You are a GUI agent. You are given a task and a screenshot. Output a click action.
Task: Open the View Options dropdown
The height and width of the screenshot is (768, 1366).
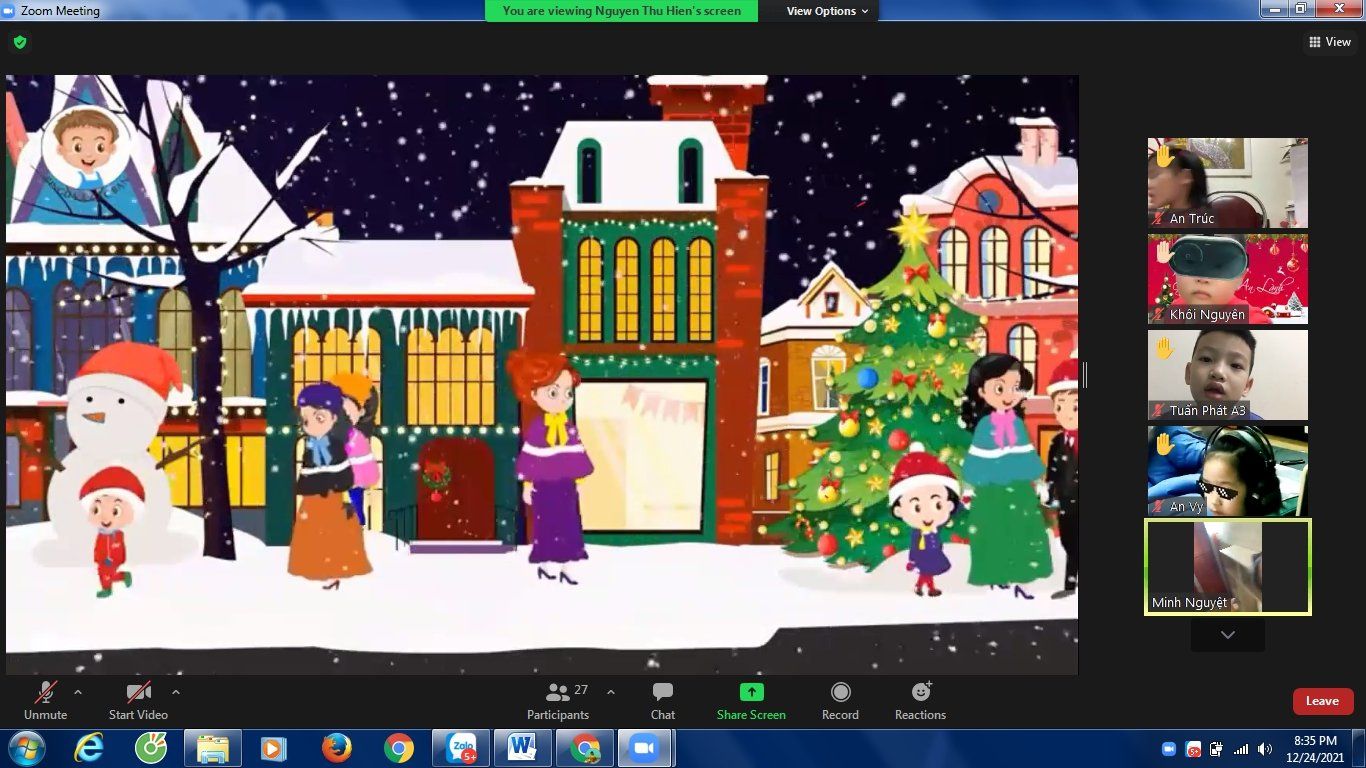pos(827,11)
